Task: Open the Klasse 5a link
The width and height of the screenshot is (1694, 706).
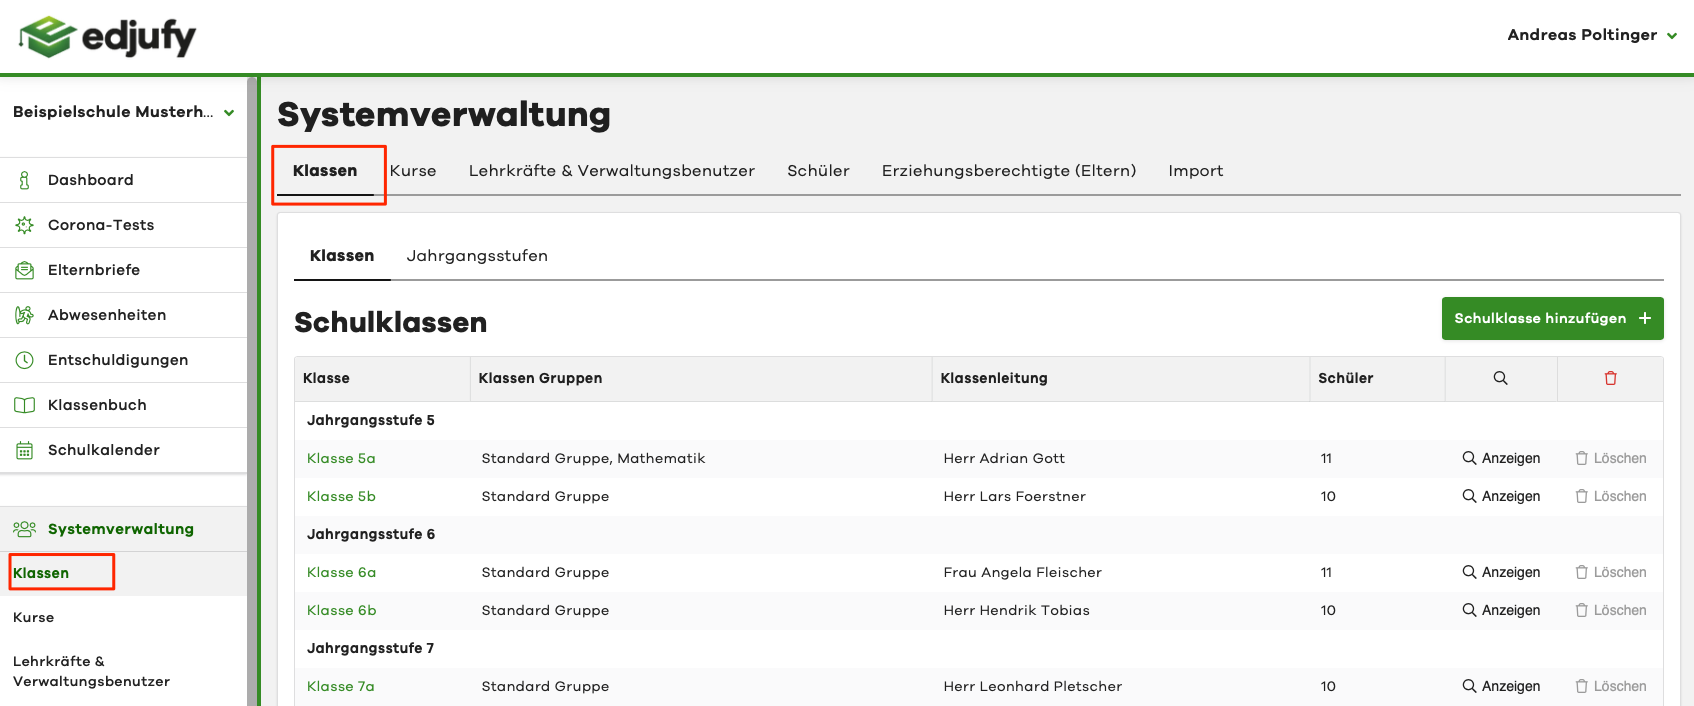Action: [341, 458]
